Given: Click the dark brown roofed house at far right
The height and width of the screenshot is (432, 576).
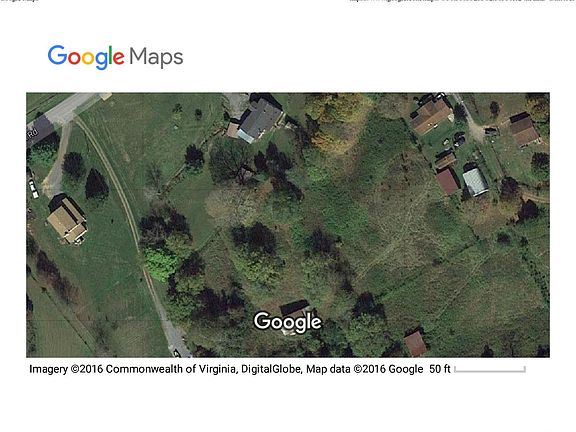Looking at the screenshot, I should coord(525,130).
